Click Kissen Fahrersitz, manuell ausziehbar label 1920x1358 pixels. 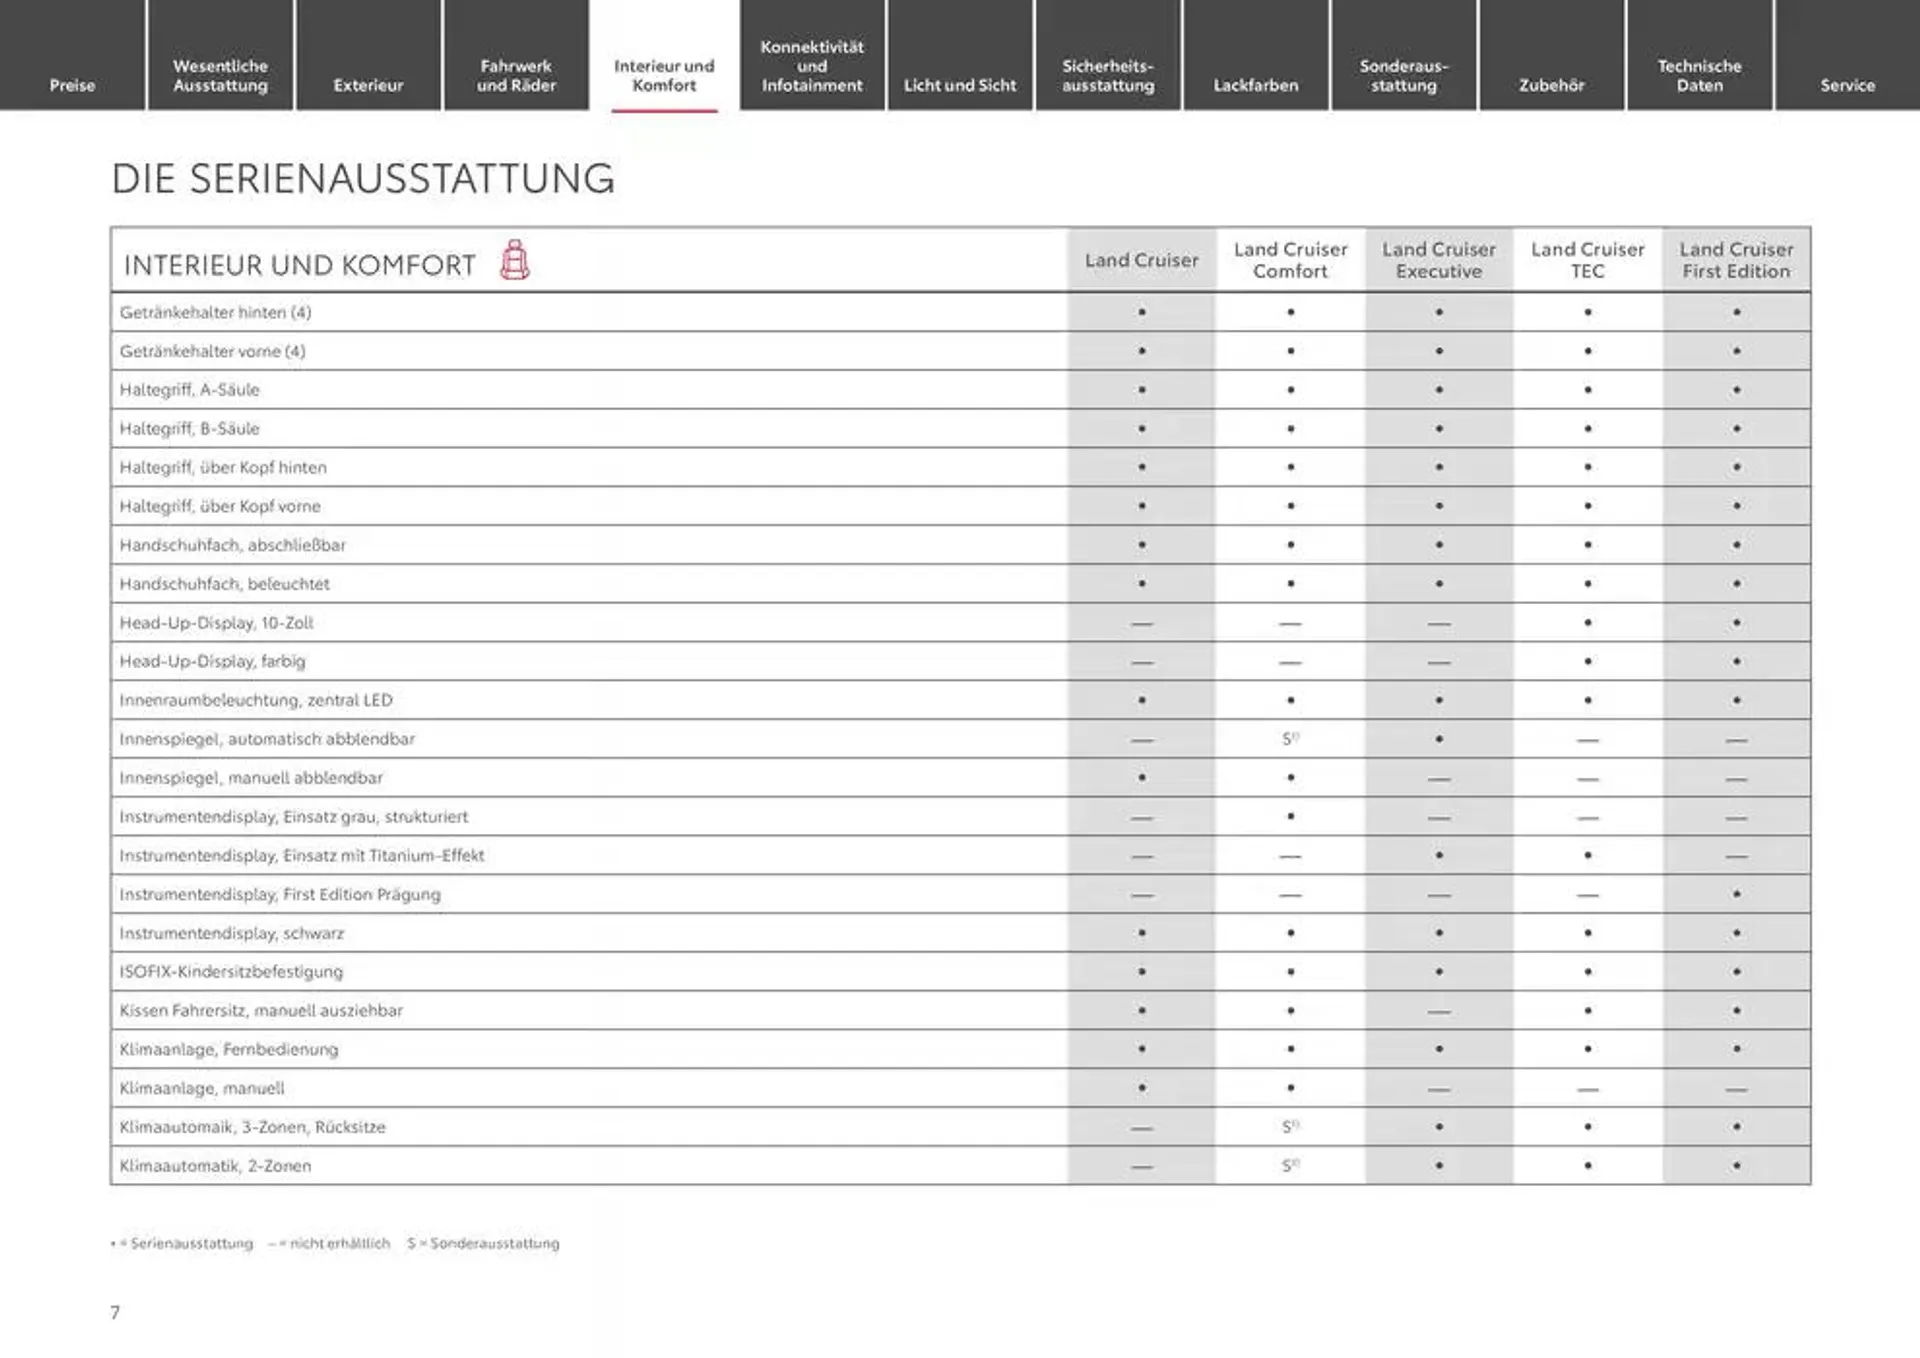tap(261, 1011)
